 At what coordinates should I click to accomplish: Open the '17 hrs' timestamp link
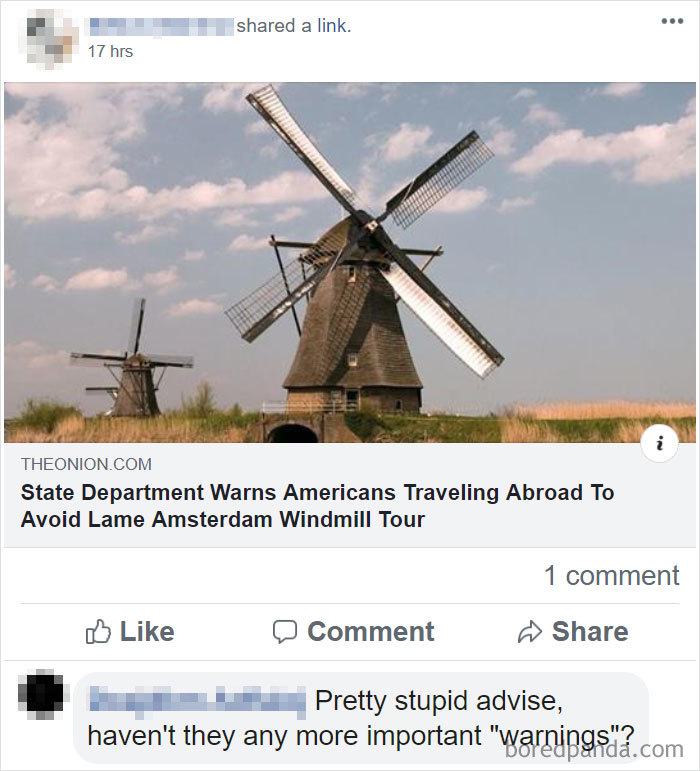point(110,51)
